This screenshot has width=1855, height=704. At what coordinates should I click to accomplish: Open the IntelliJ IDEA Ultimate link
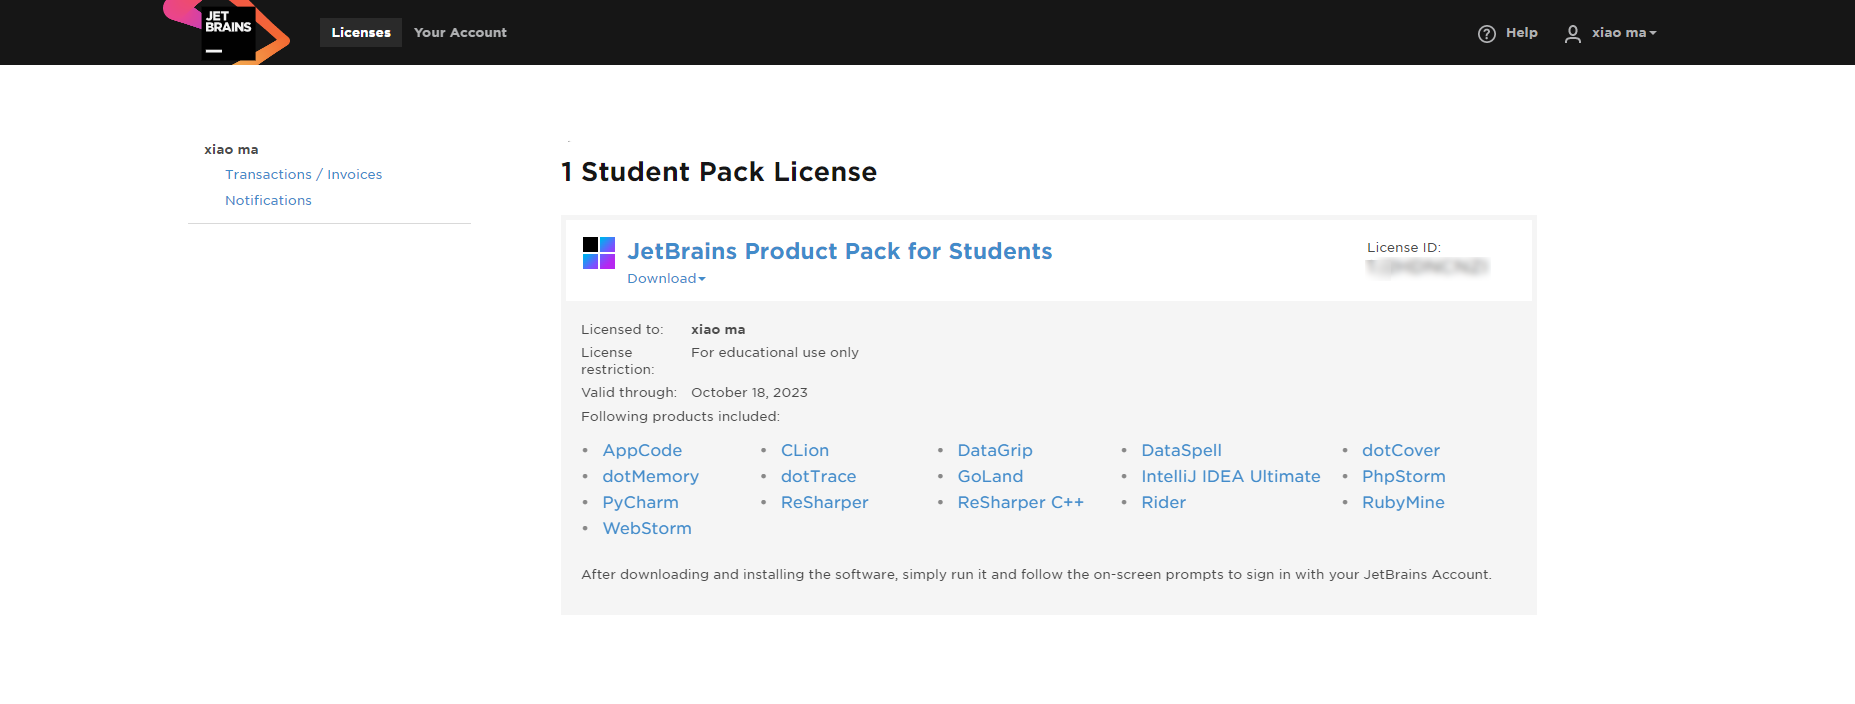(1231, 476)
